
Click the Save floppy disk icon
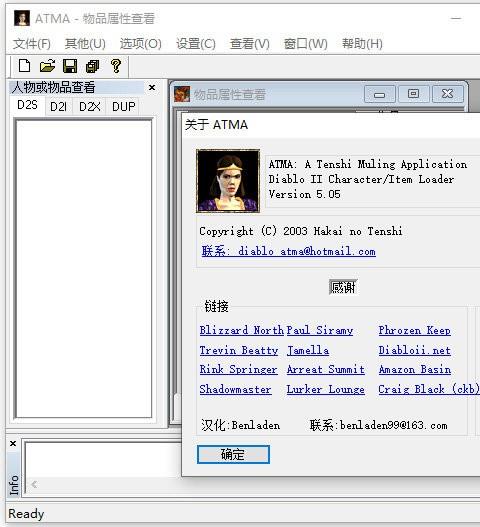(x=70, y=66)
